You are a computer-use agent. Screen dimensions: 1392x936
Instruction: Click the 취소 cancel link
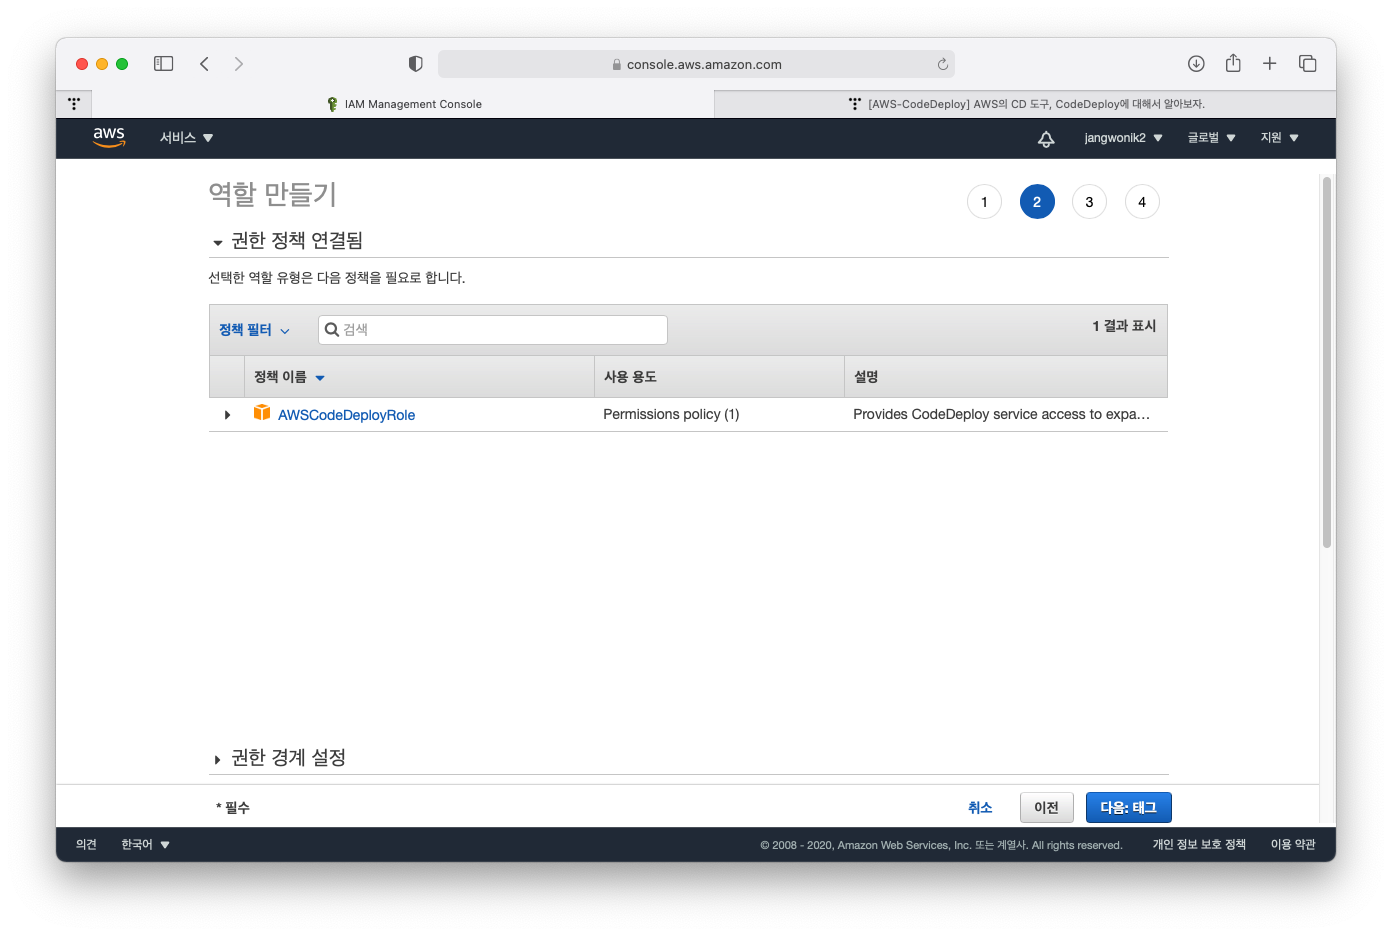point(980,808)
